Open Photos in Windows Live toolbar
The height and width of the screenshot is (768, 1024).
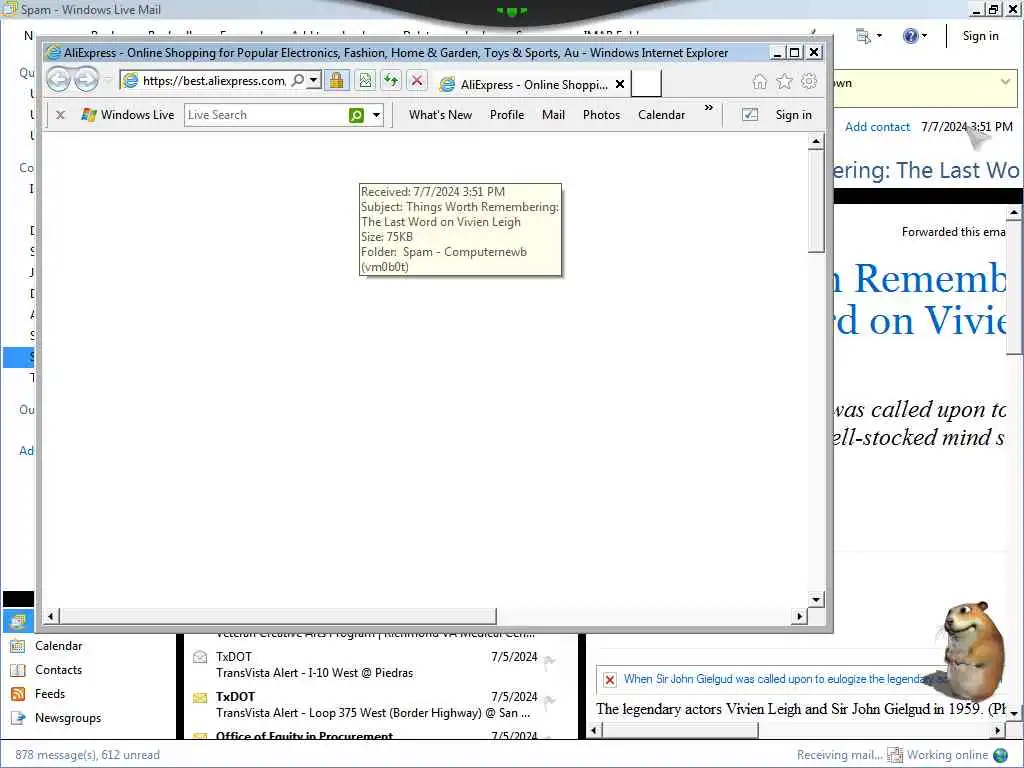pos(601,115)
